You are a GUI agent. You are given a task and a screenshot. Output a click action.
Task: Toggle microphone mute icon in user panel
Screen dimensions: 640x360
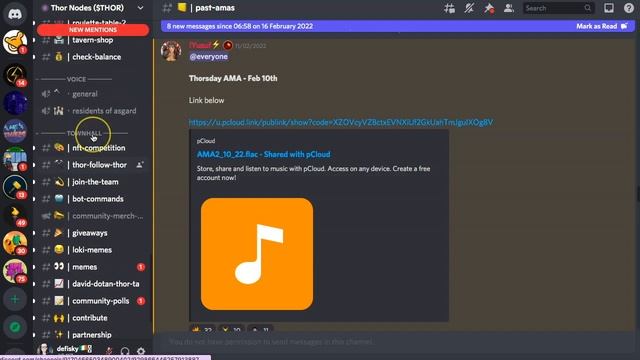(109, 351)
